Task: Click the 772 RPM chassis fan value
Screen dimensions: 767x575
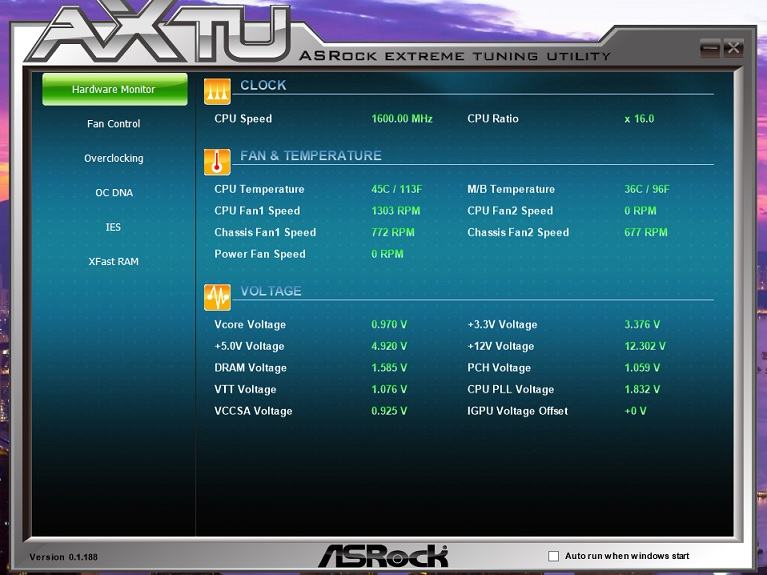Action: (x=392, y=232)
